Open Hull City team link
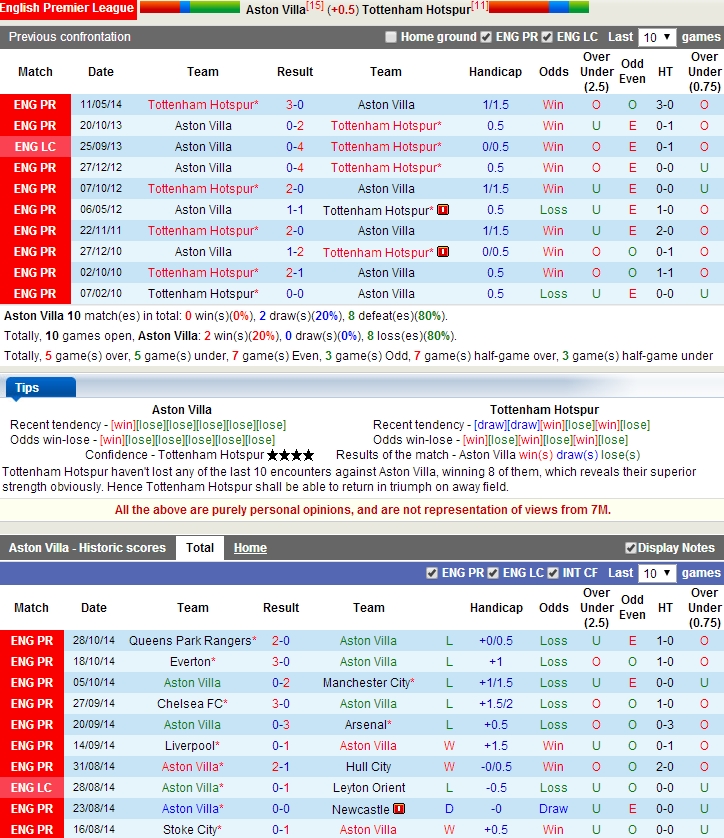Viewport: 724px width, 838px height. click(x=368, y=766)
